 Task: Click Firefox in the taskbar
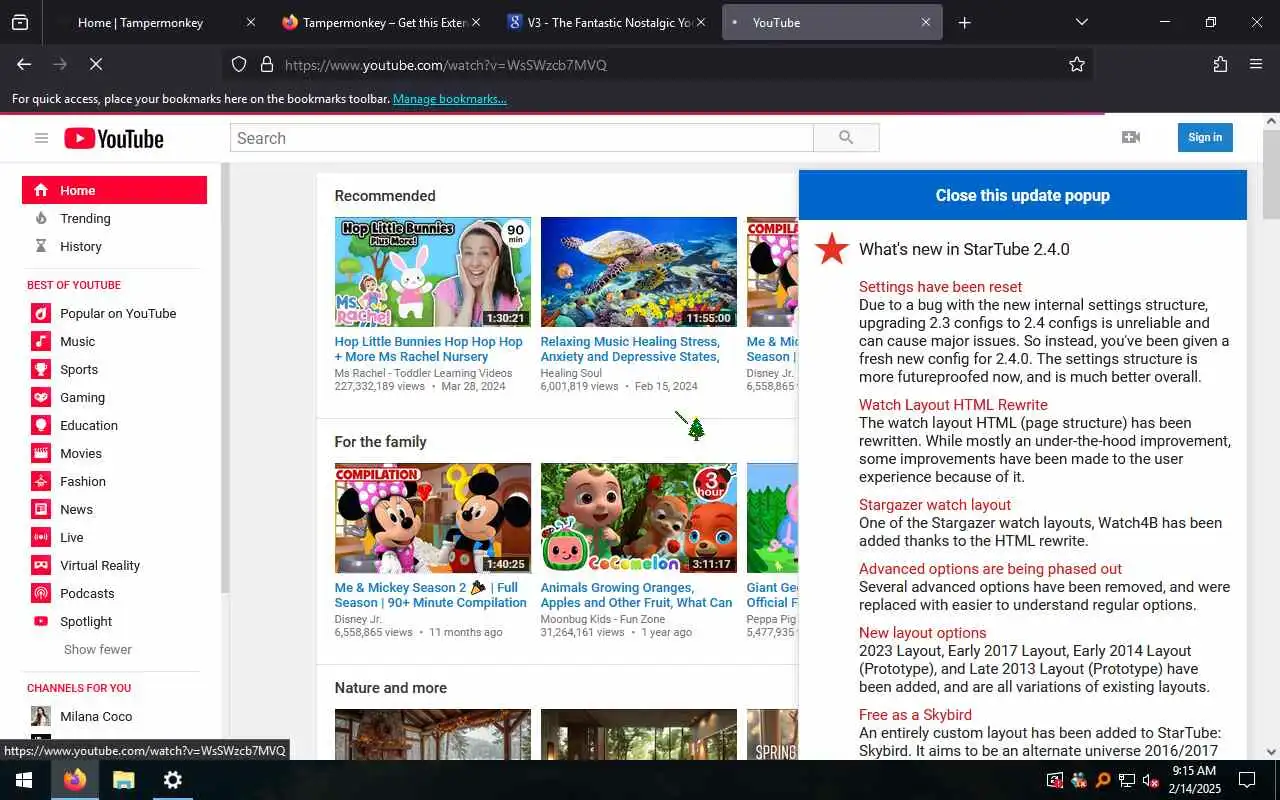click(x=75, y=780)
